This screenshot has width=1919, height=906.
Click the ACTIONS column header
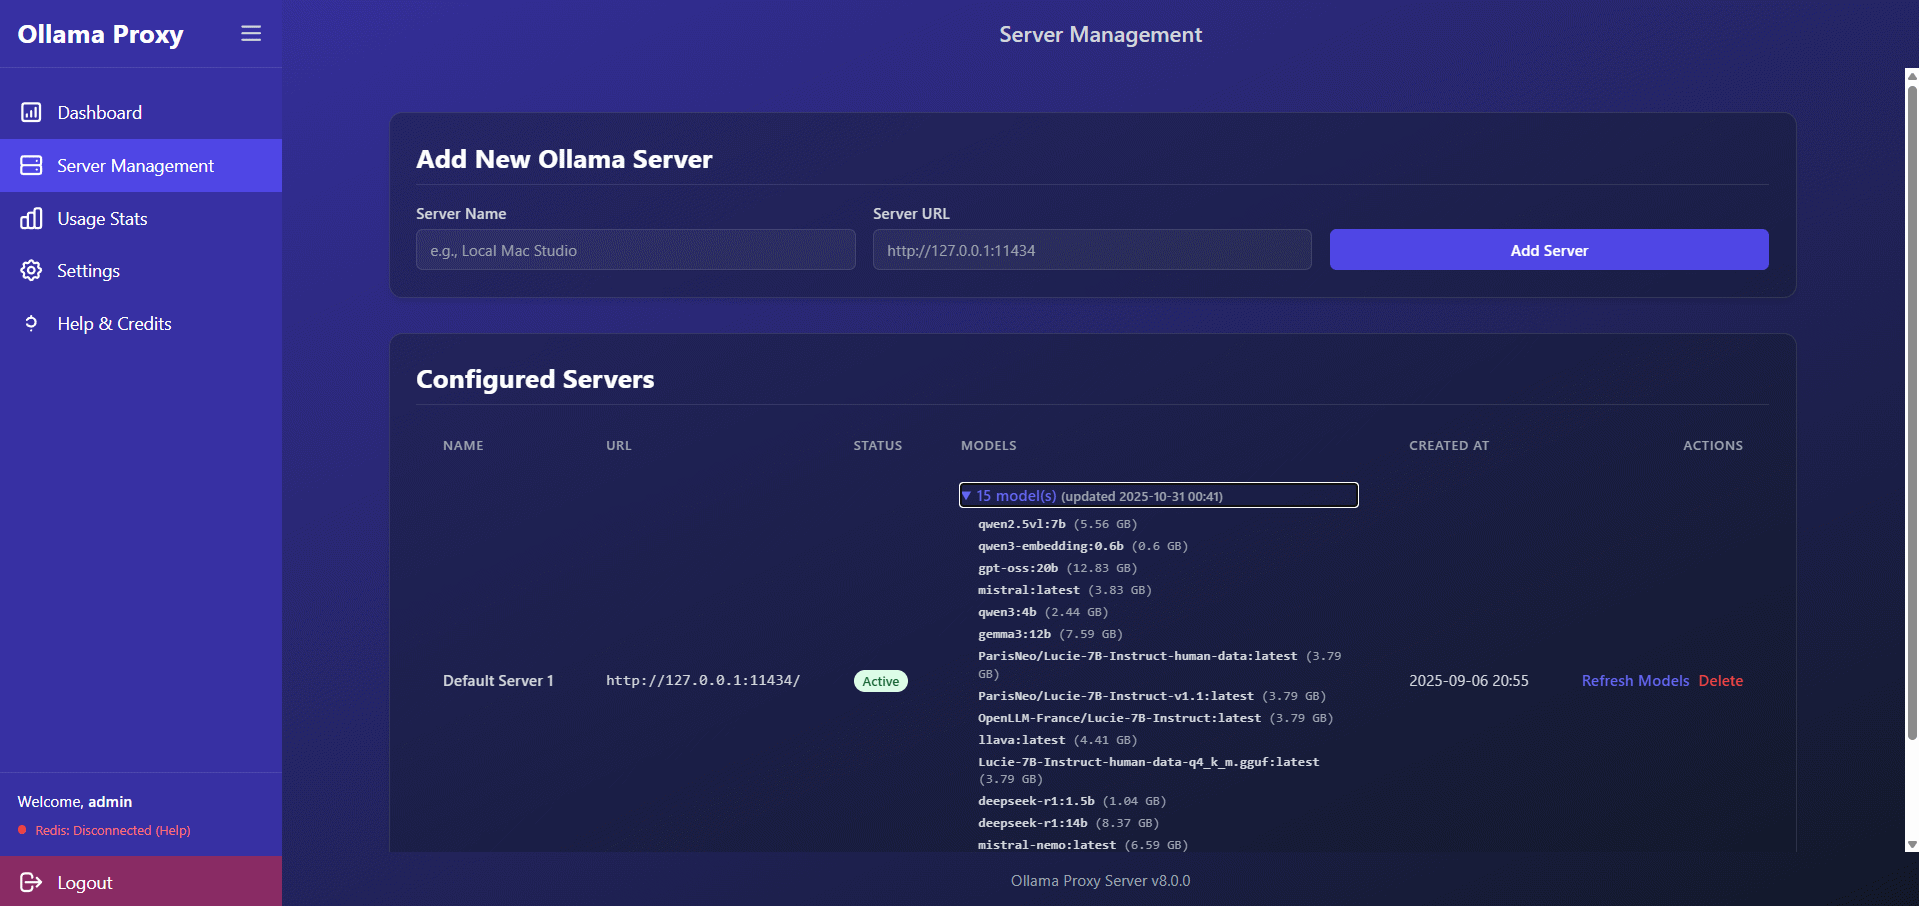pos(1713,445)
